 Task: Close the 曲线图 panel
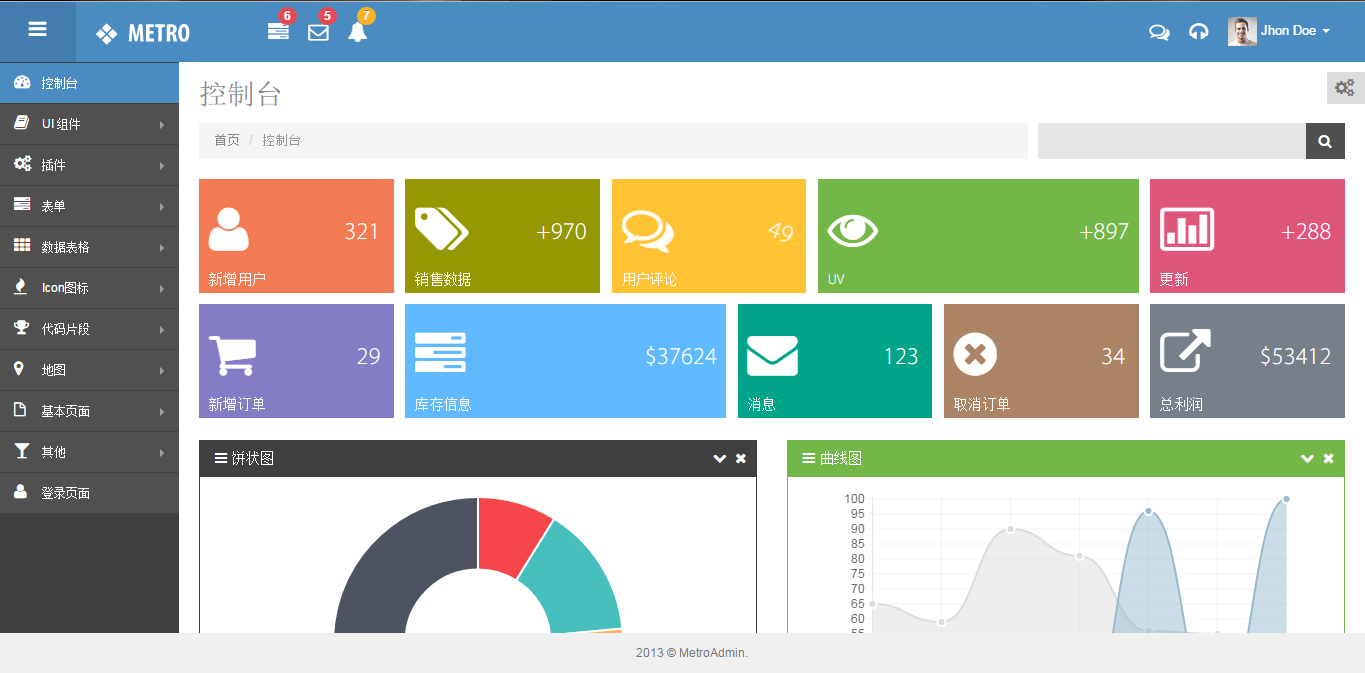(1329, 459)
